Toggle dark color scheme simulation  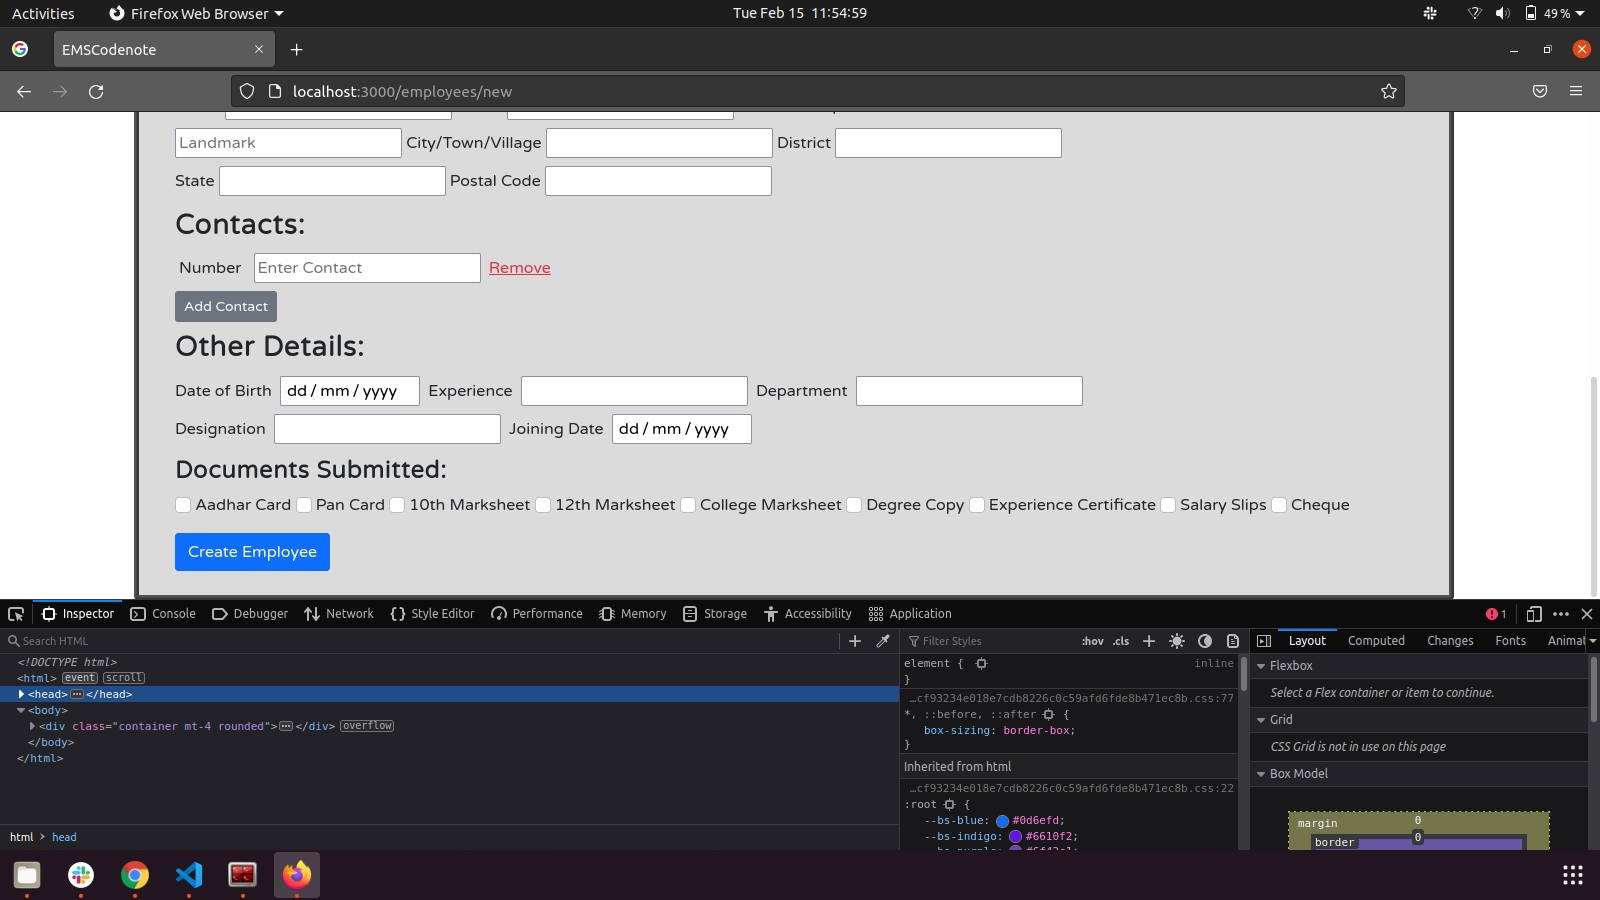pos(1205,641)
